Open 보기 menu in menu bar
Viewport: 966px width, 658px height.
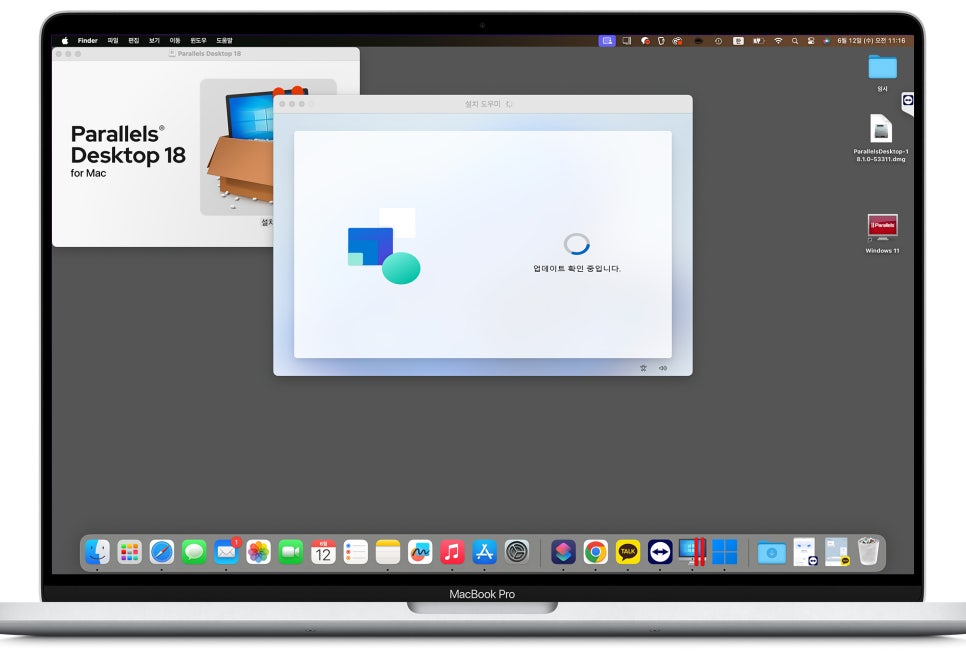pos(154,41)
